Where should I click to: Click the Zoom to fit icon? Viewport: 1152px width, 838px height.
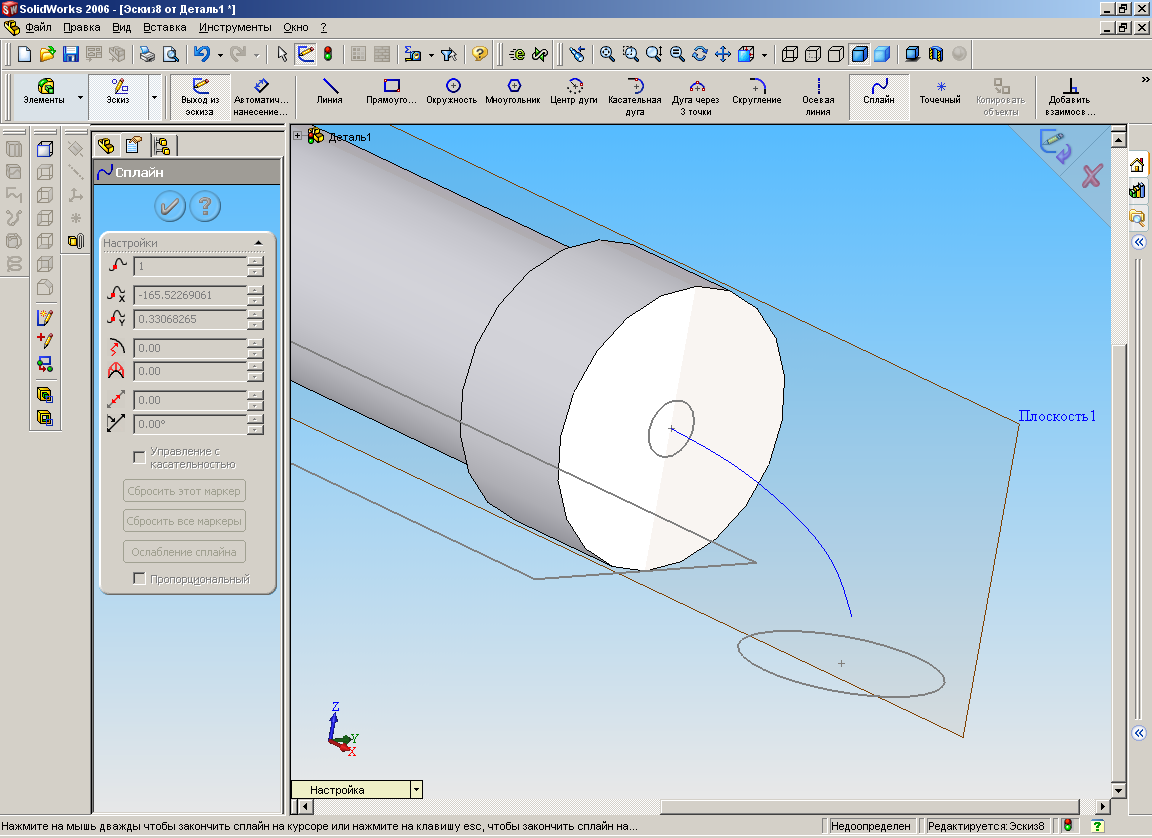(x=607, y=54)
